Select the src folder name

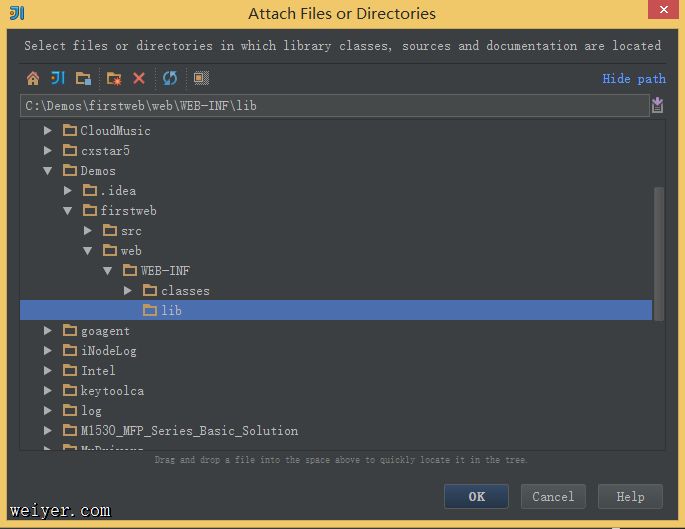pyautogui.click(x=131, y=231)
